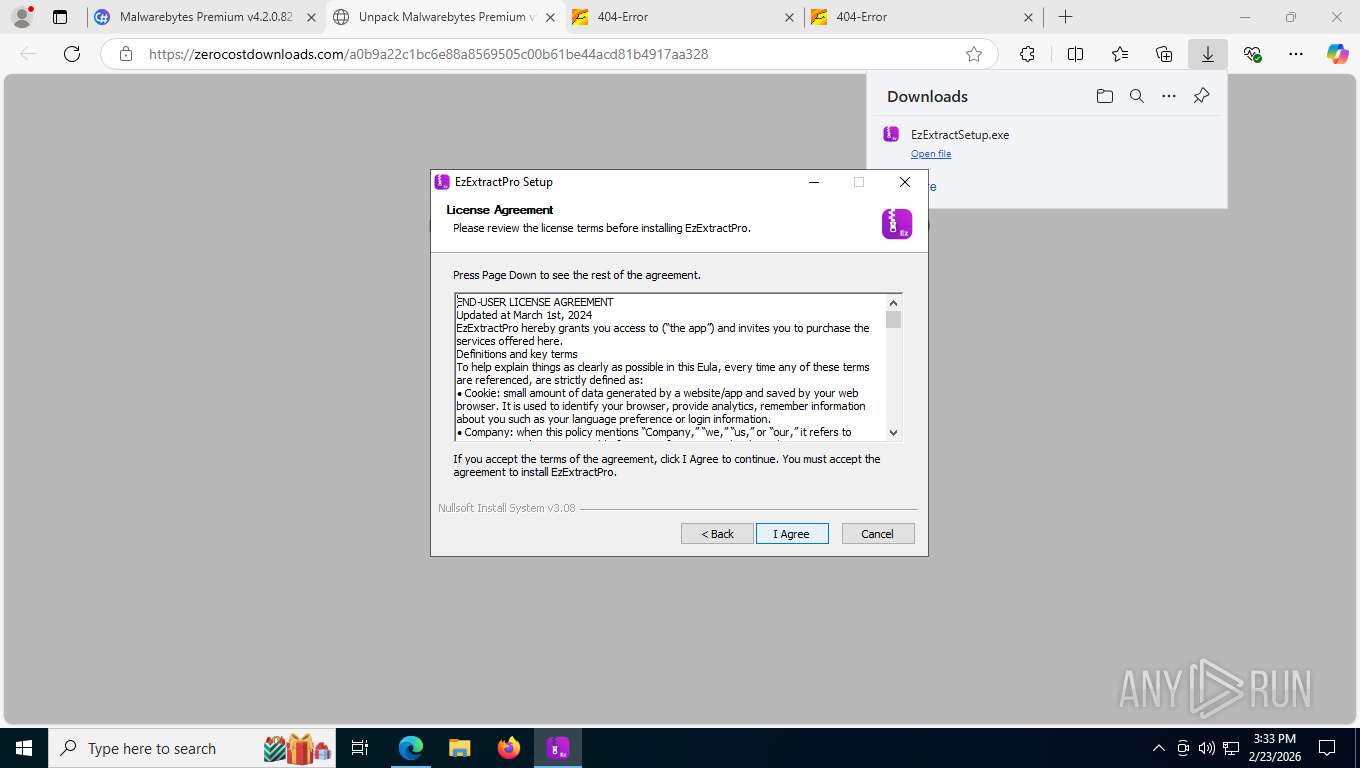The image size is (1360, 768).
Task: Launch Copilot from the toolbar
Action: click(1338, 54)
